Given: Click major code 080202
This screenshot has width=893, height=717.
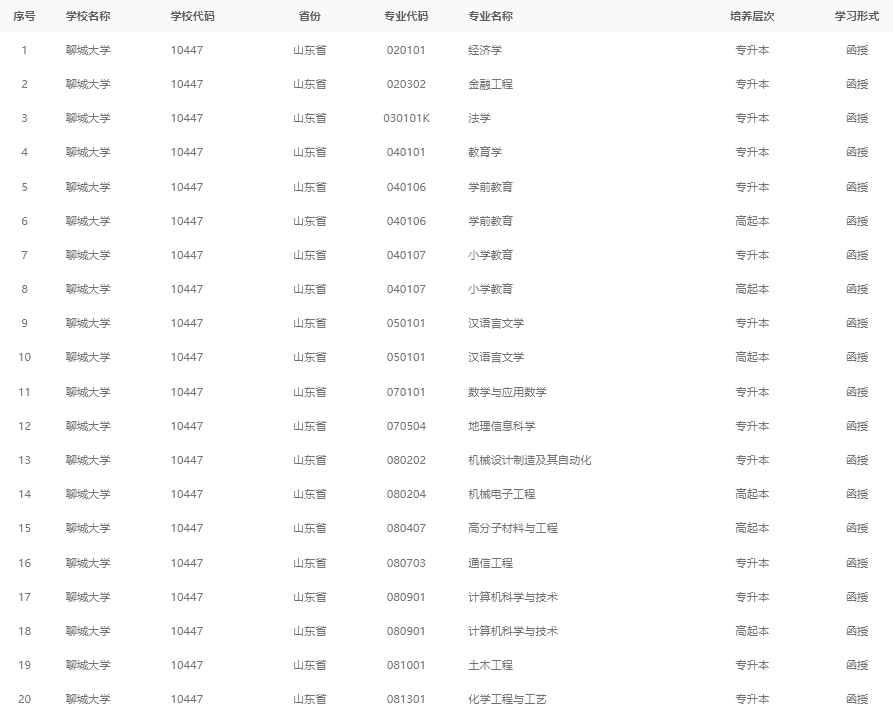Looking at the screenshot, I should point(406,460).
